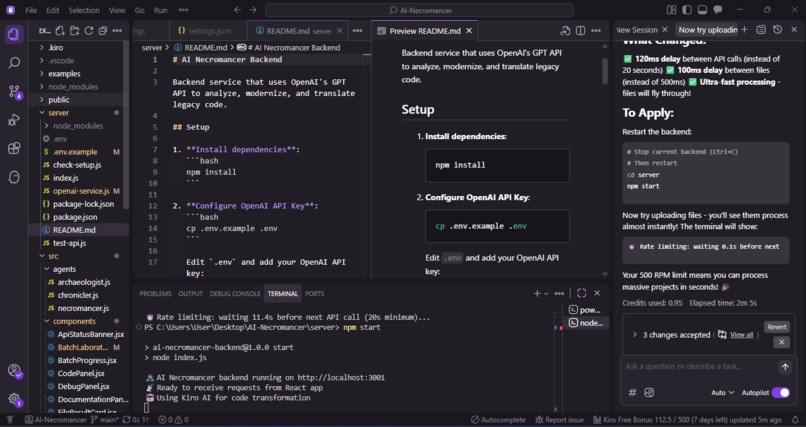Open notifications bell in status bar
806x427 pixels.
coord(795,420)
